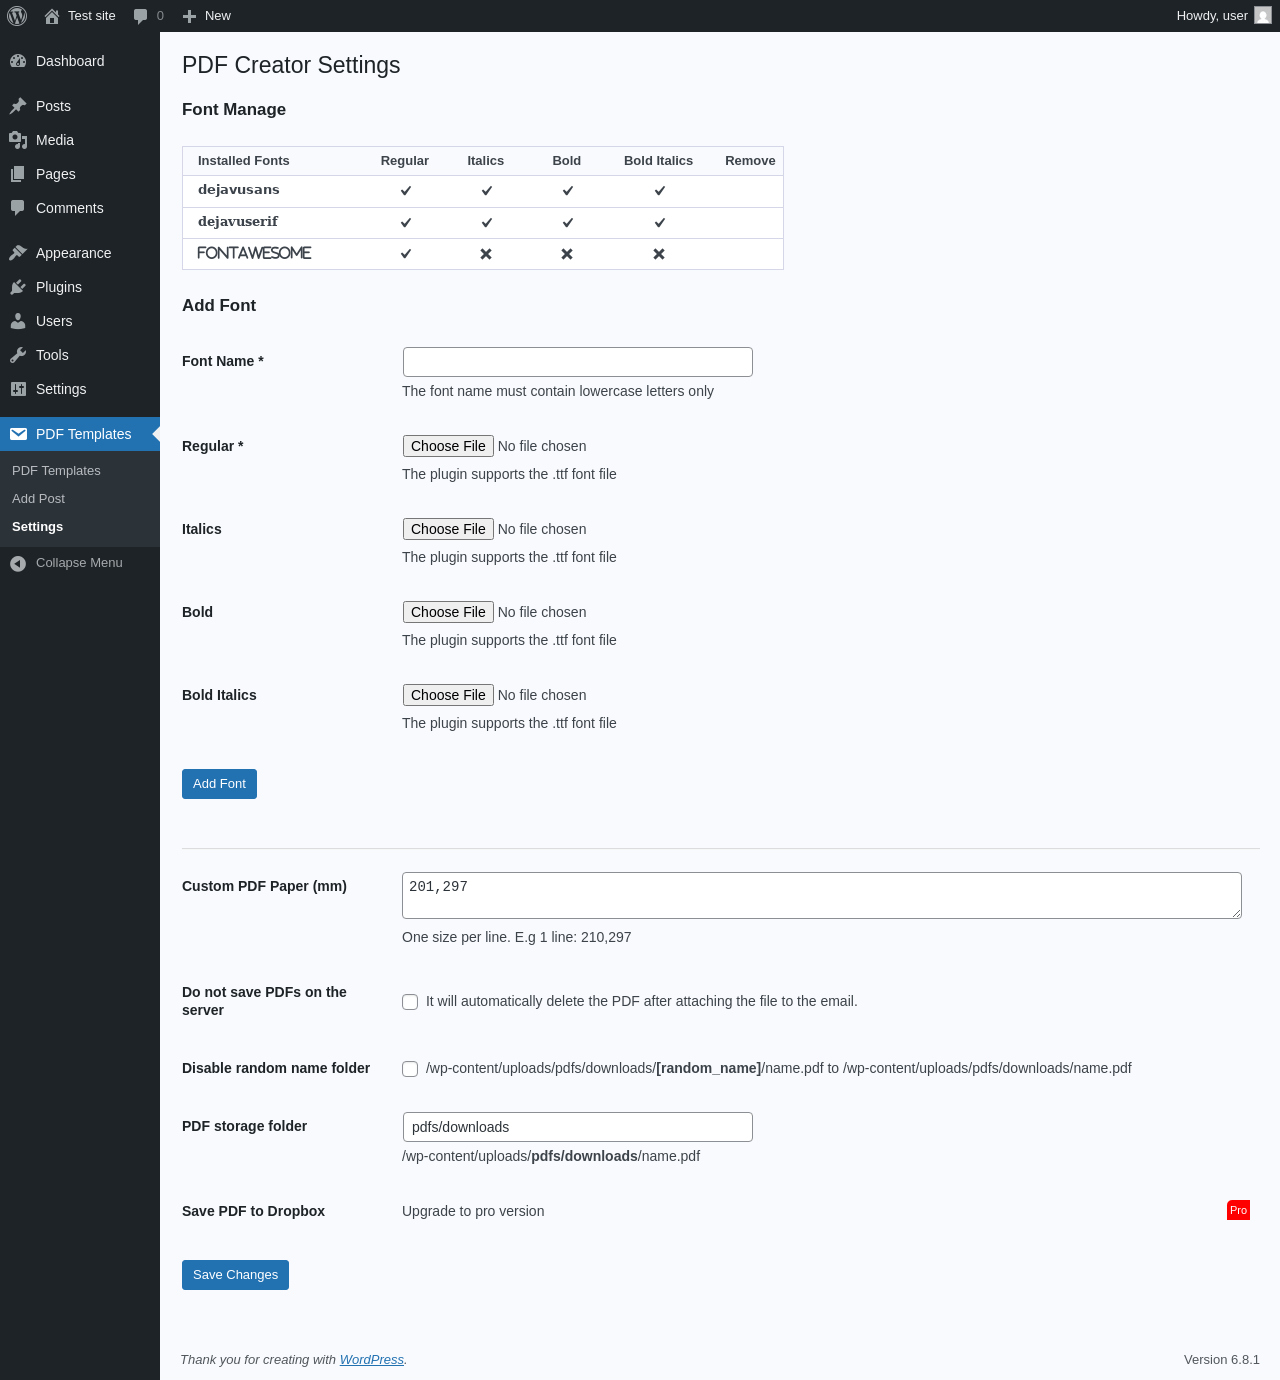Click the dejavusans font name
This screenshot has height=1380, width=1280.
coord(239,190)
